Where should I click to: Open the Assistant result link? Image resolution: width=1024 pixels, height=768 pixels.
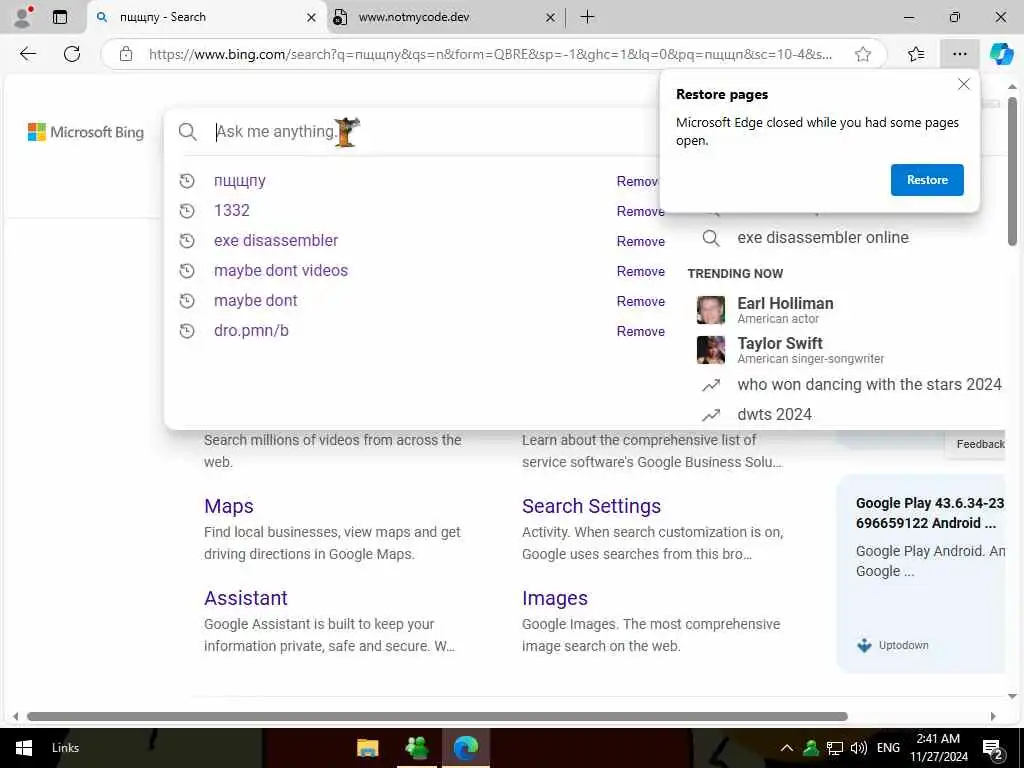246,598
